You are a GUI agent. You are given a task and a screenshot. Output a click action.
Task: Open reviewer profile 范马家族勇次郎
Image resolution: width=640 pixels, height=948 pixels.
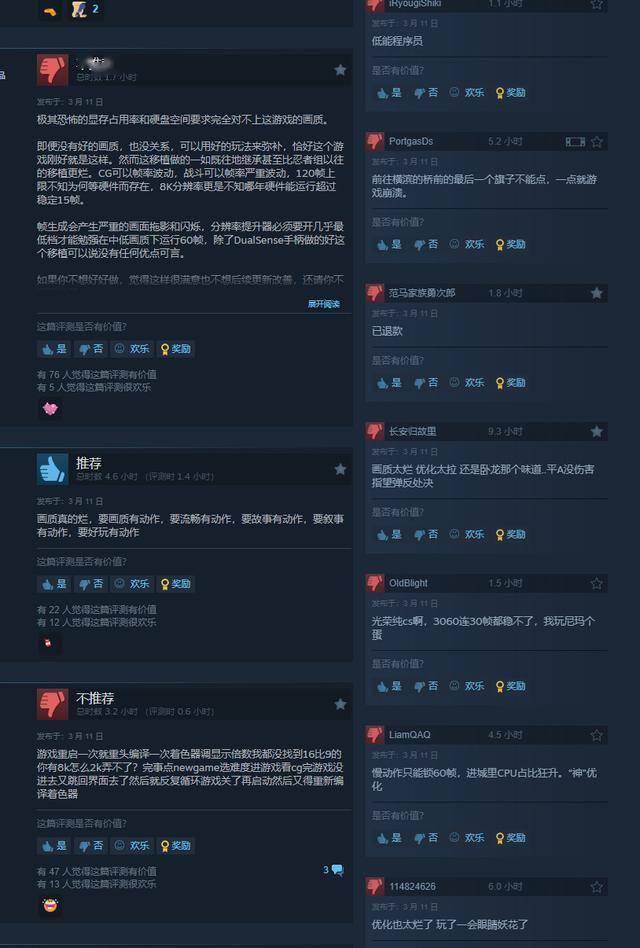point(422,293)
